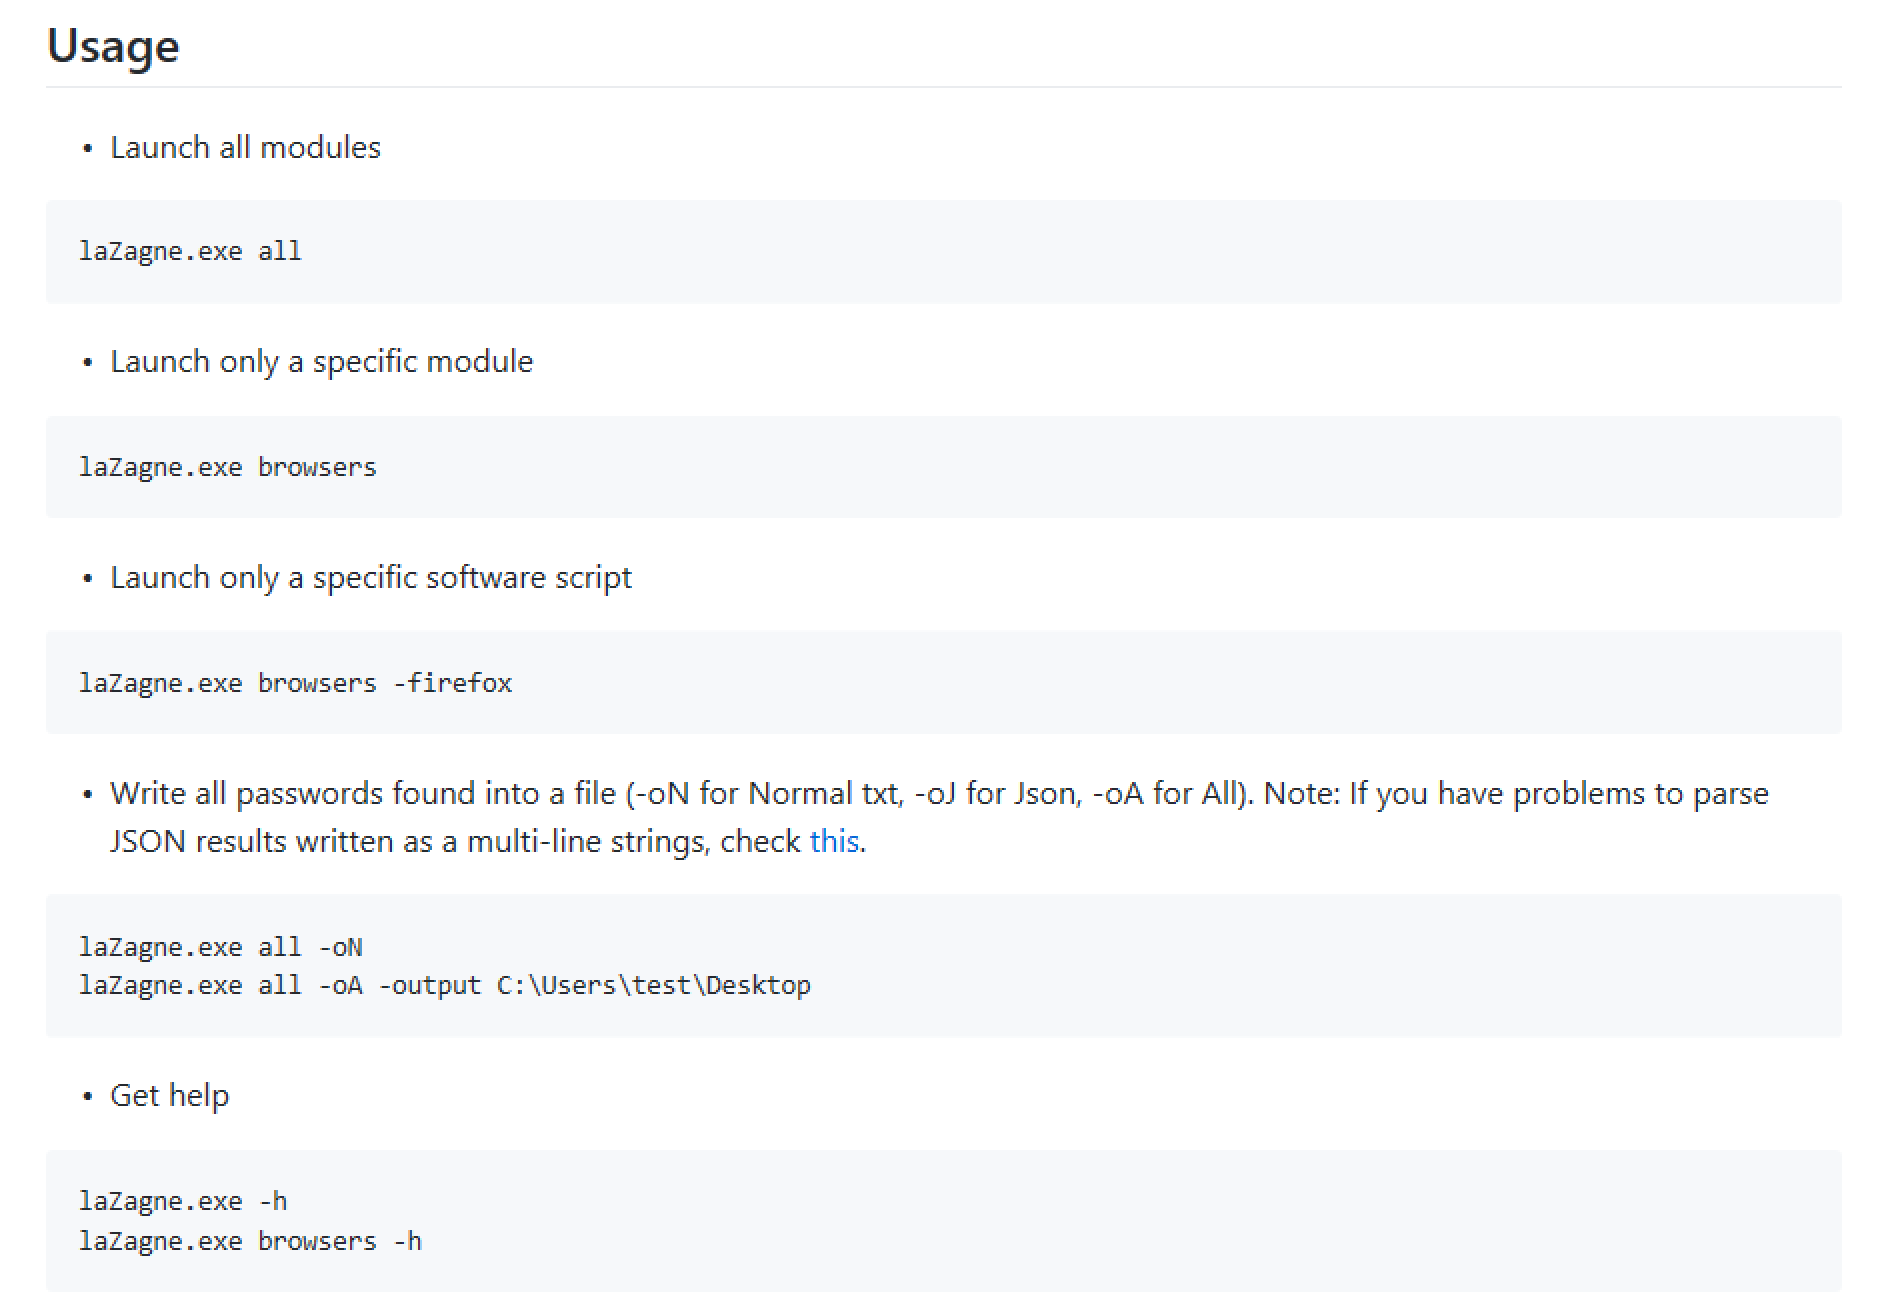
Task: Click the "laZagne.exe browsers -firefox" command
Action: click(x=296, y=683)
